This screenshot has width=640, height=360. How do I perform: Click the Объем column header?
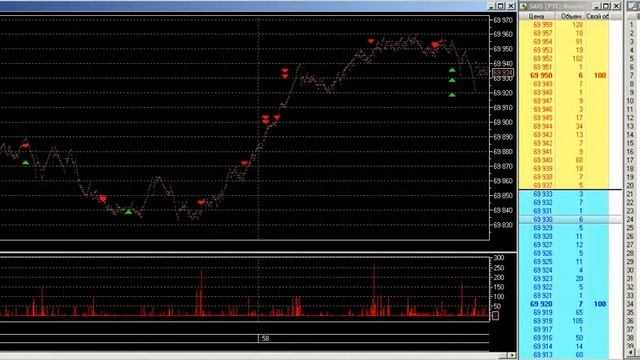(x=570, y=16)
